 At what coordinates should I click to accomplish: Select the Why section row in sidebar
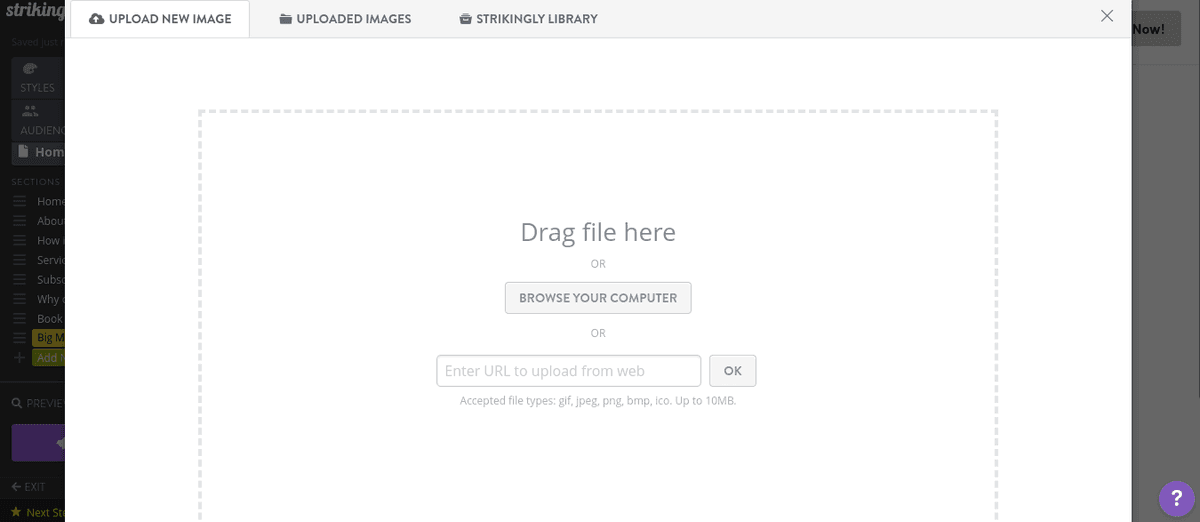(38, 299)
